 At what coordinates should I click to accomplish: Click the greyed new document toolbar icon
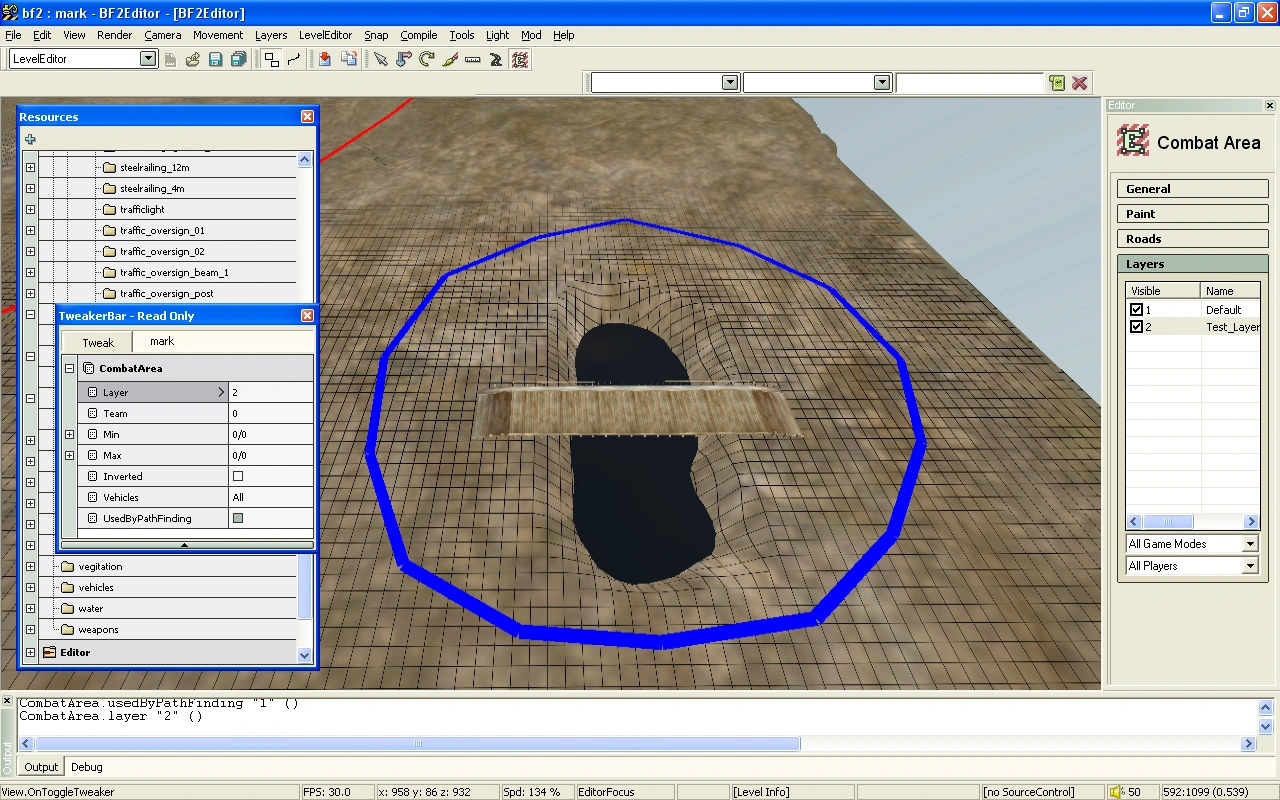point(171,59)
